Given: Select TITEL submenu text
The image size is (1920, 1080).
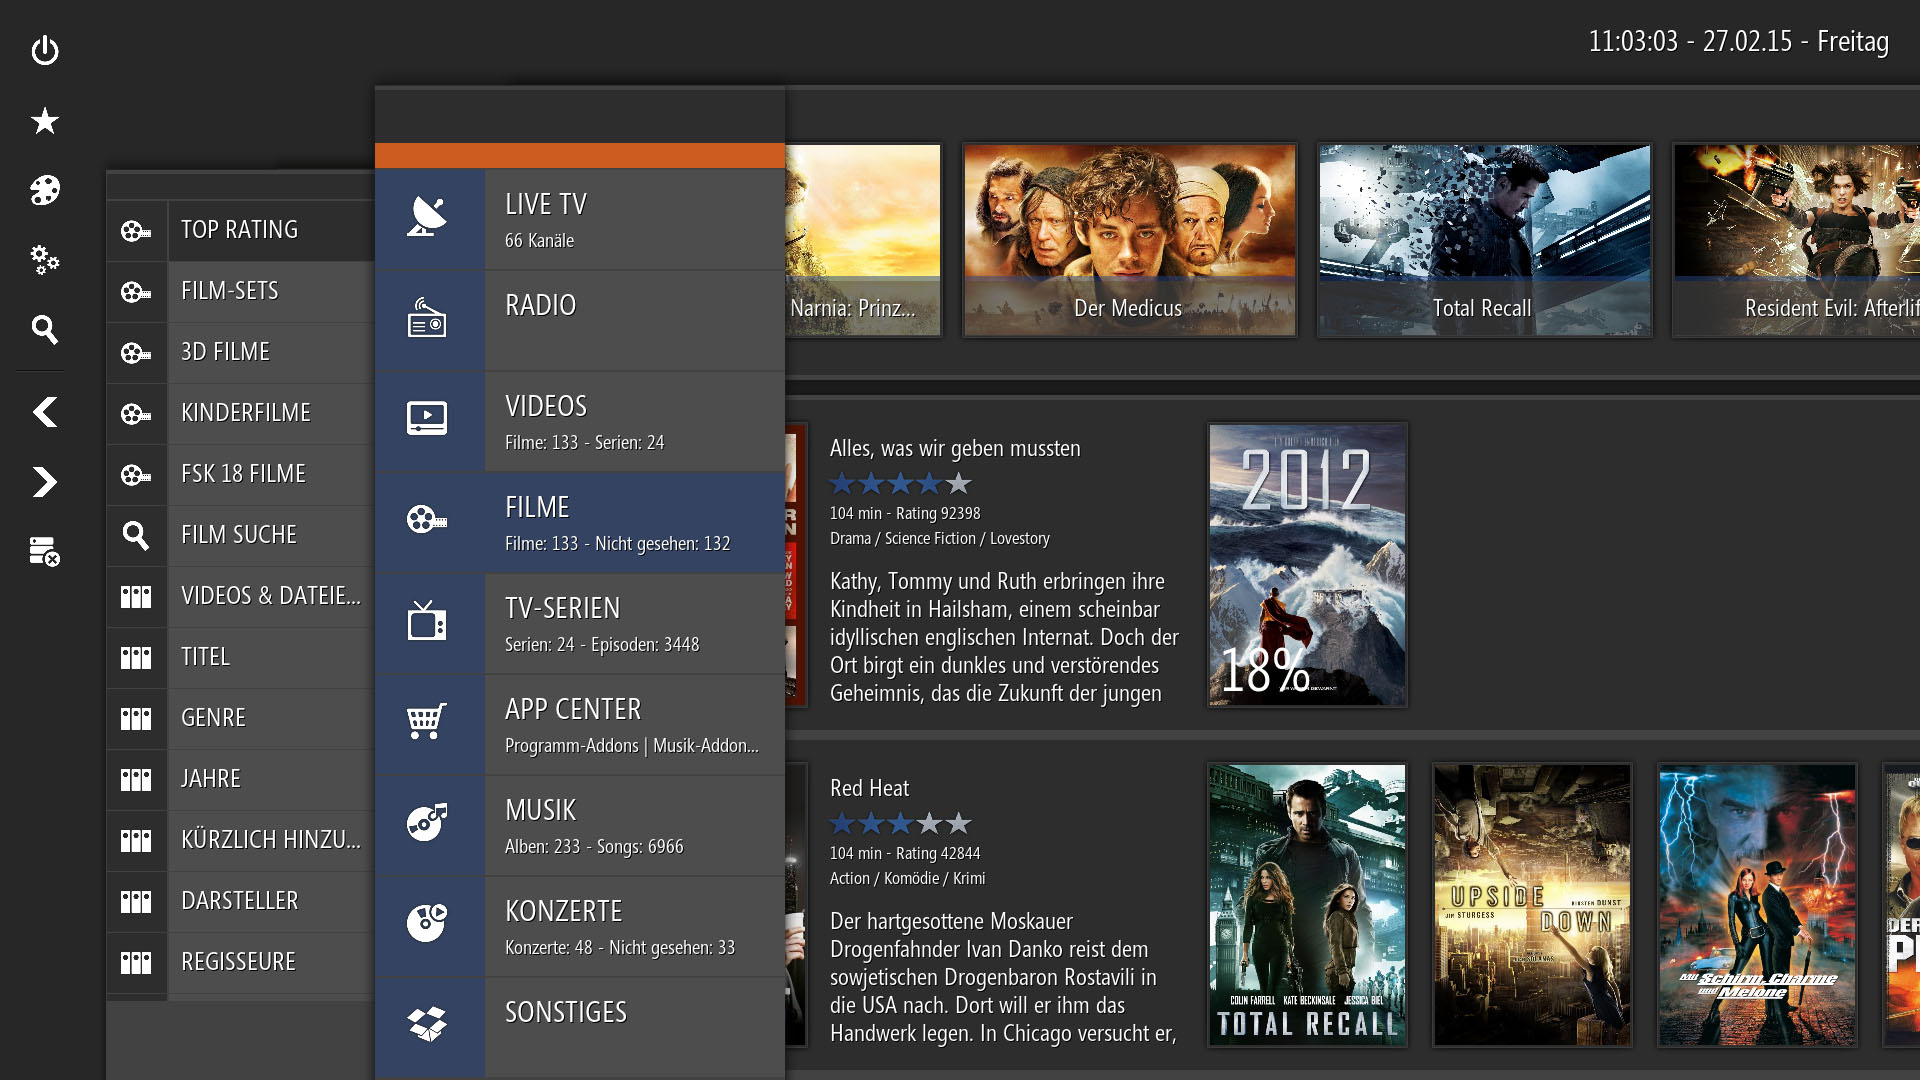Looking at the screenshot, I should 205,657.
